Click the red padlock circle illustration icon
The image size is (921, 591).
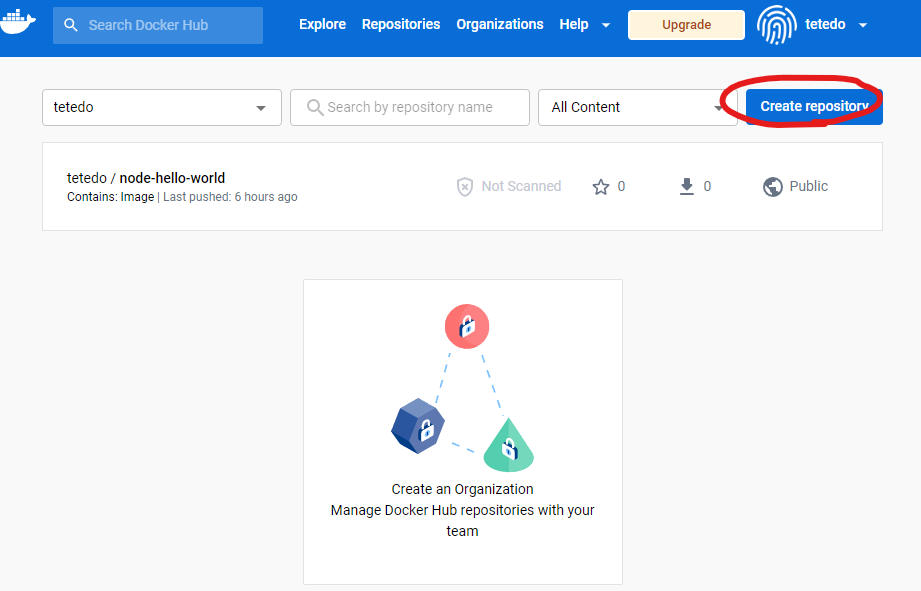467,326
